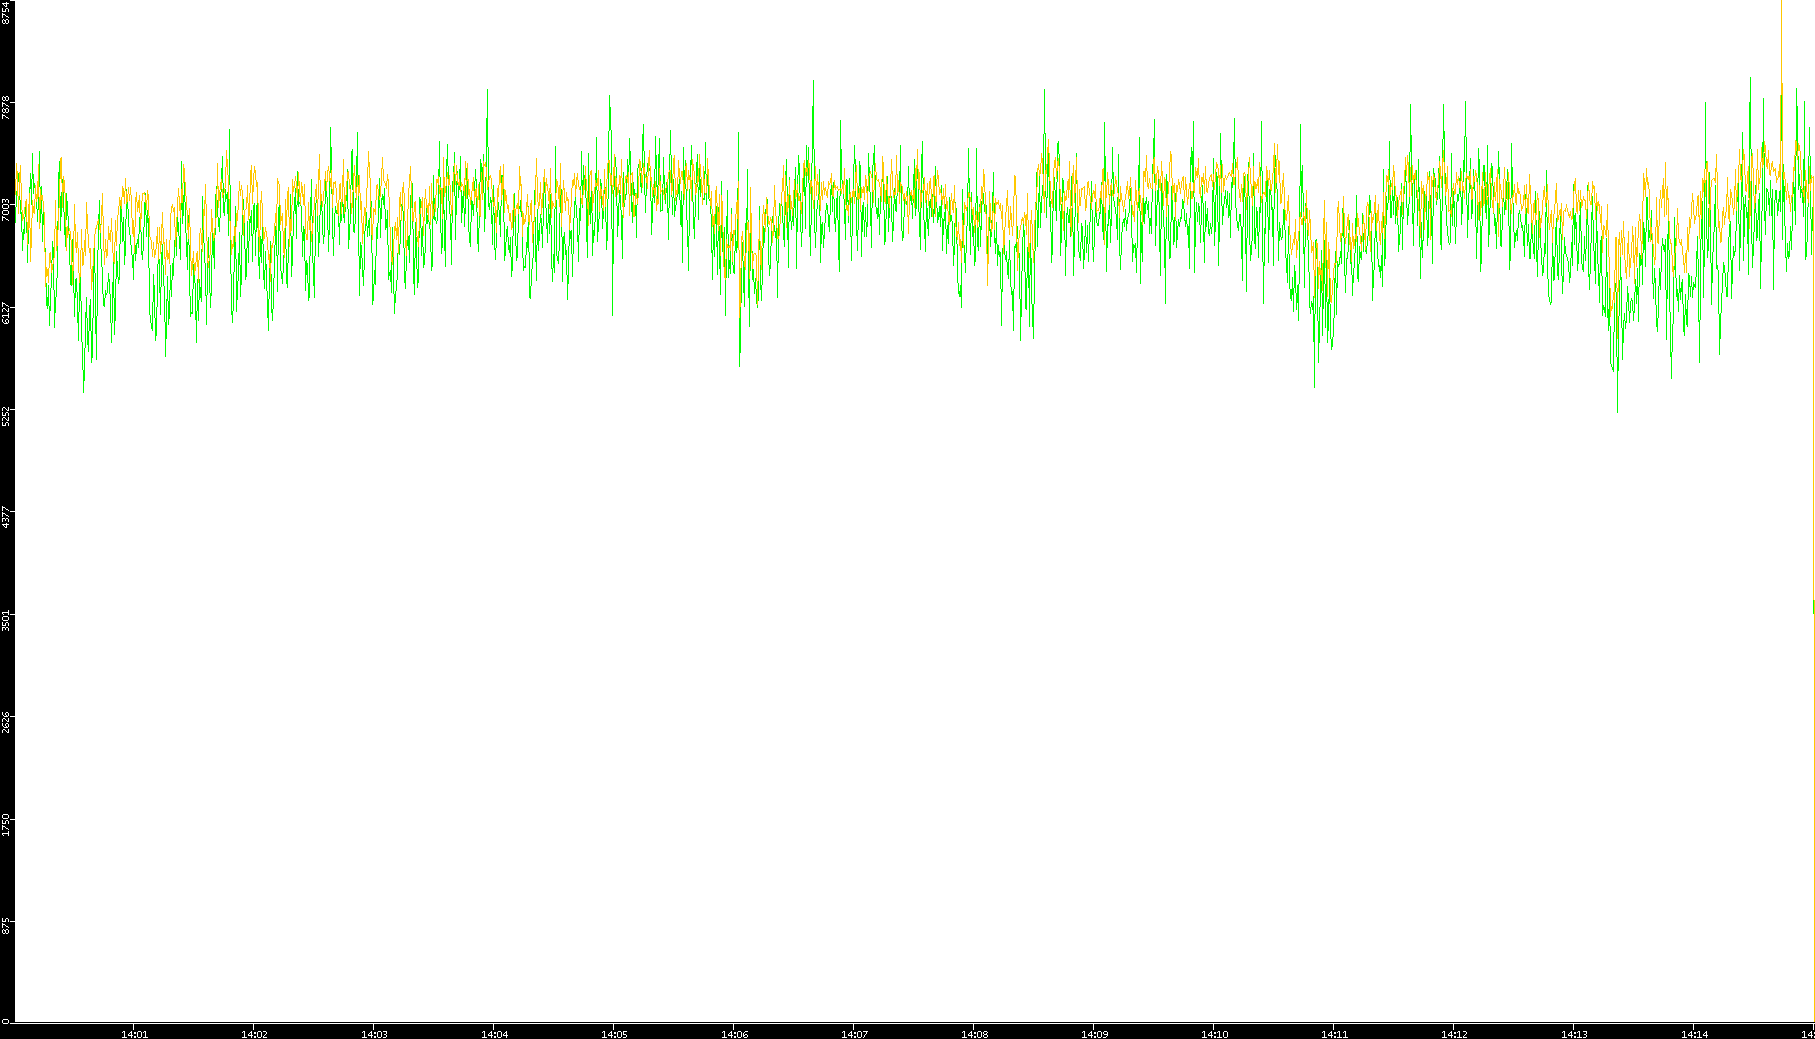Click the 1750 vertical axis label
1815x1039 pixels.
(x=6, y=824)
